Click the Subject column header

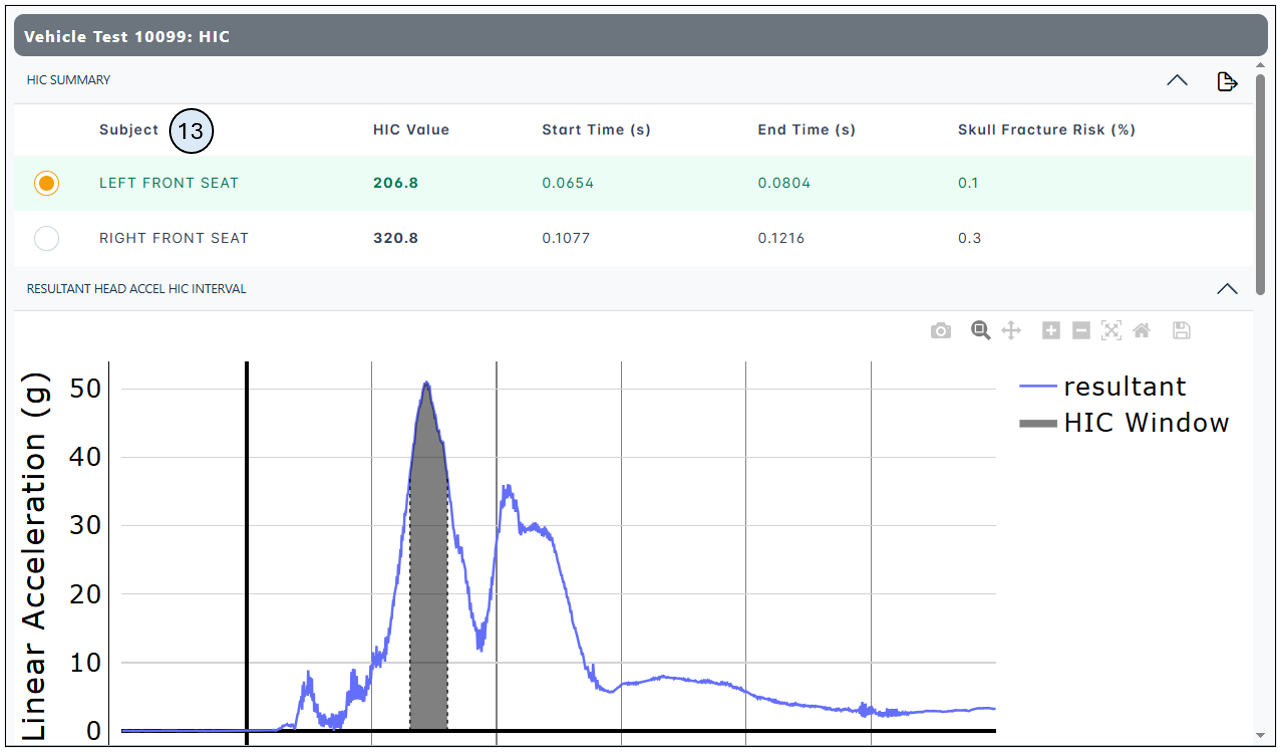click(127, 130)
